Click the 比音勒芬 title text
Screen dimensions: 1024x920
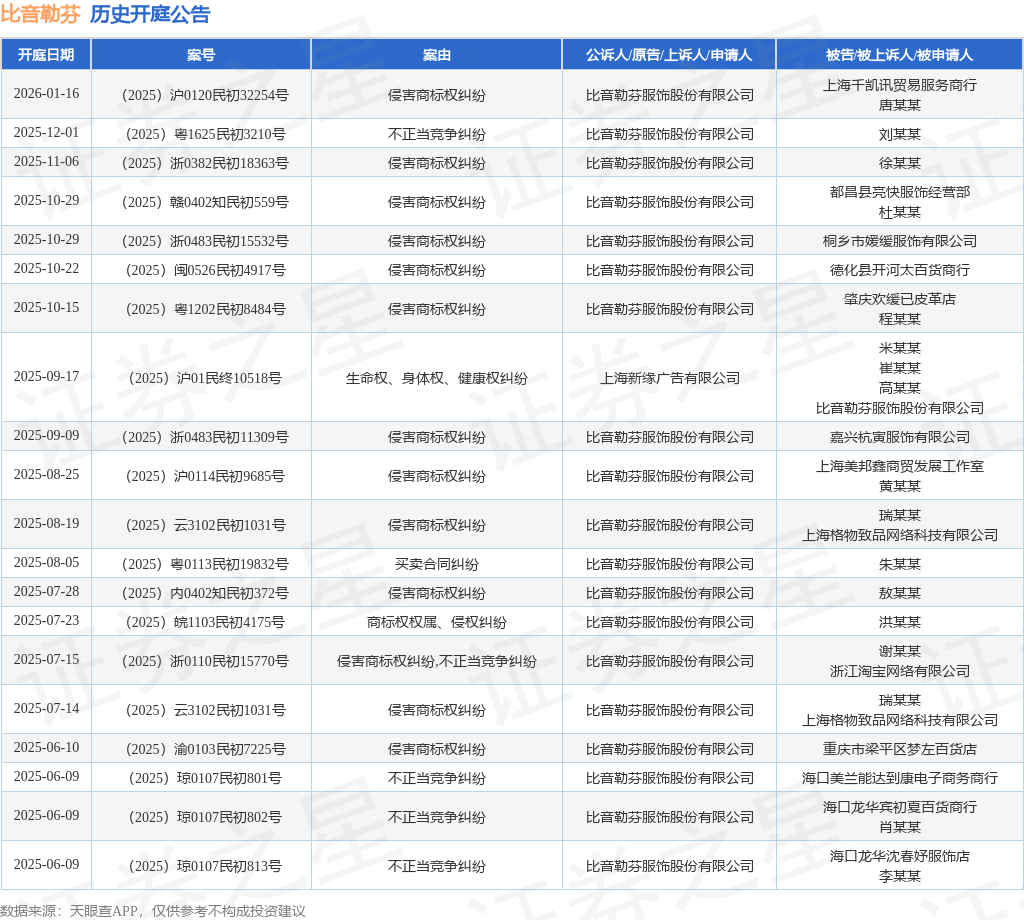[40, 14]
